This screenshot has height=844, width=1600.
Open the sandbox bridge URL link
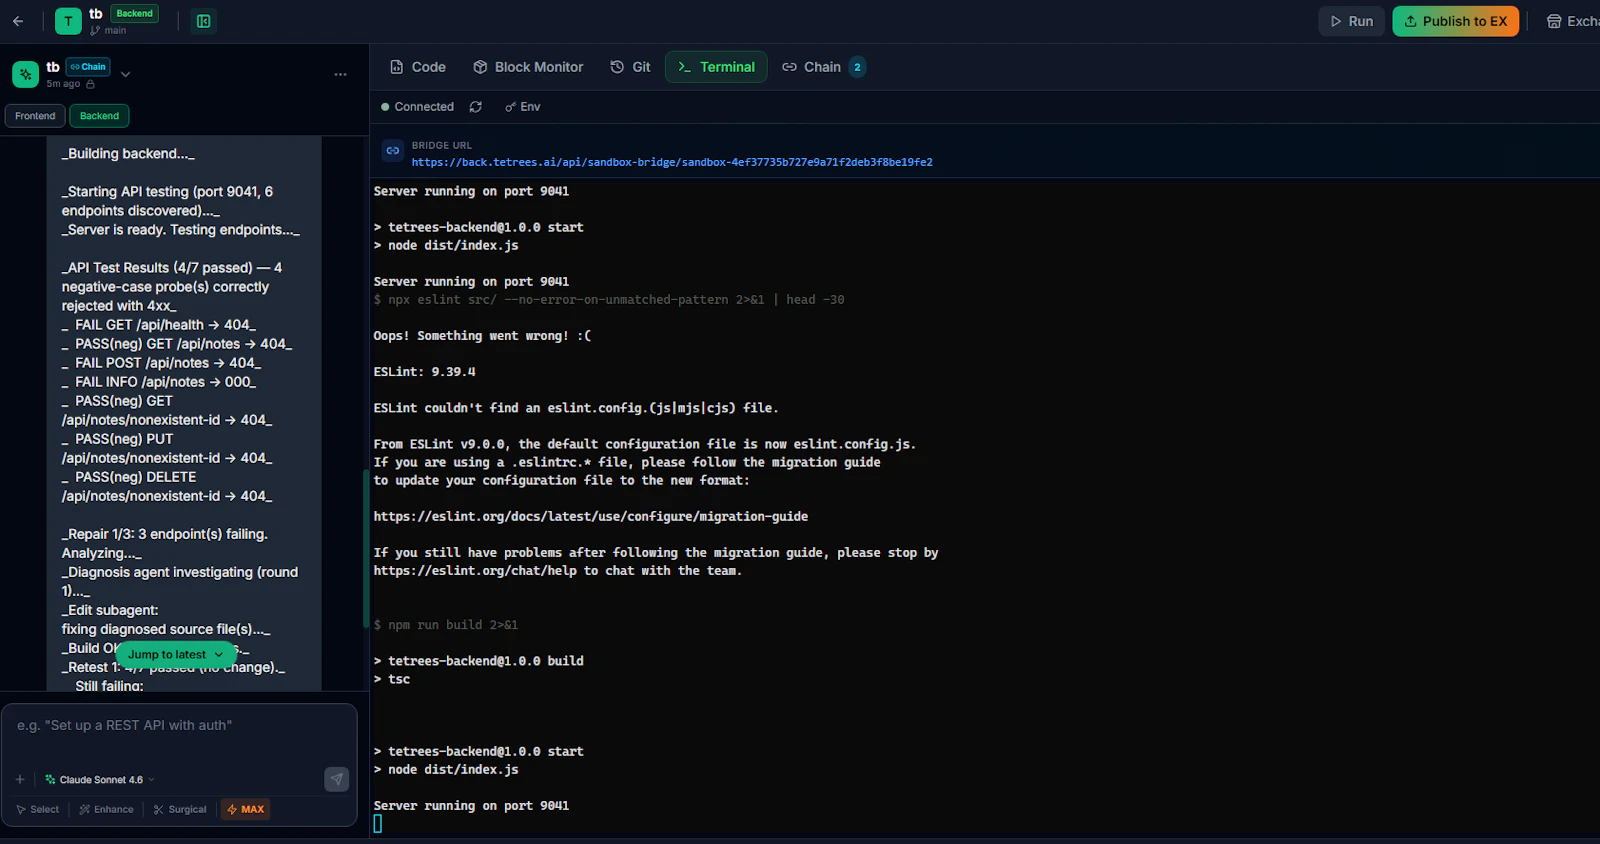click(672, 162)
